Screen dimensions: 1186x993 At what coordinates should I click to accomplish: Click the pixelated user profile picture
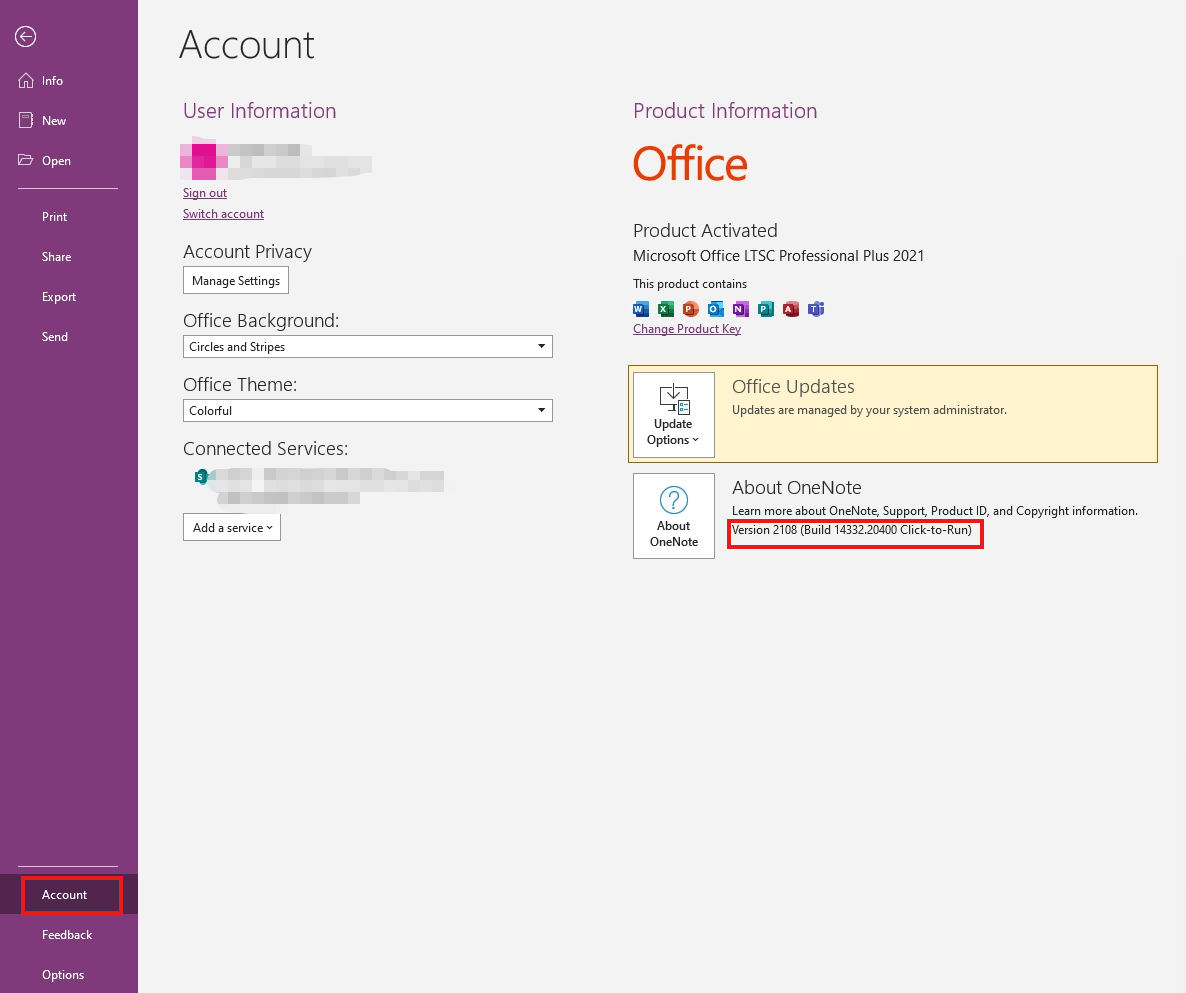pos(203,160)
